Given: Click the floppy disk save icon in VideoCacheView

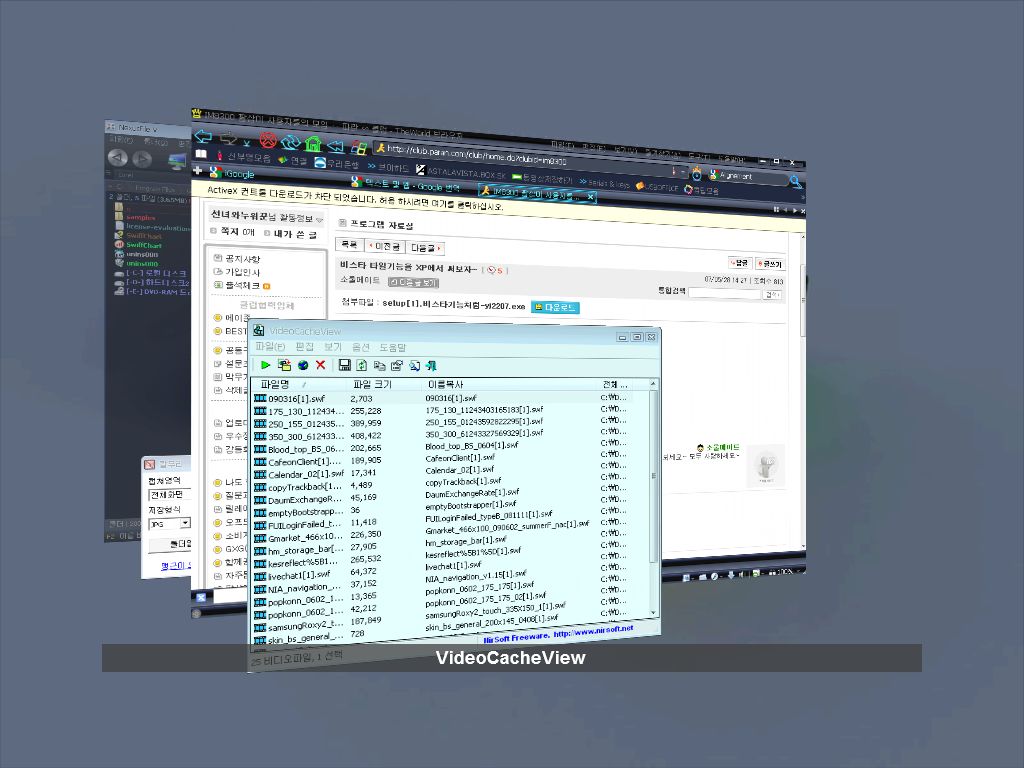Looking at the screenshot, I should [345, 365].
